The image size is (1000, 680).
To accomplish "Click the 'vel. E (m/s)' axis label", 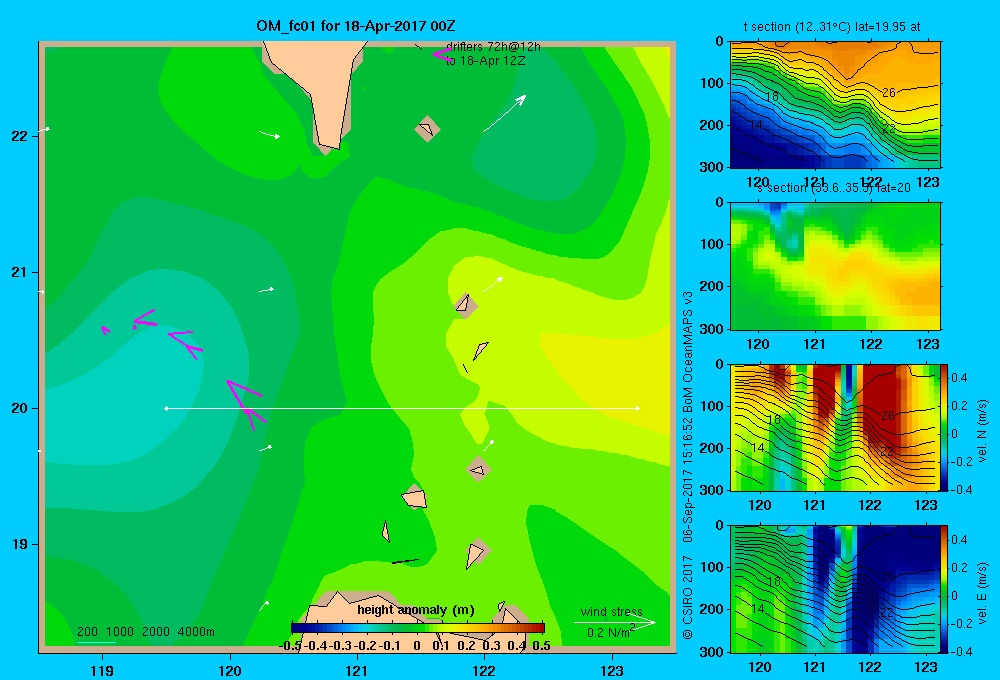I will (x=982, y=593).
